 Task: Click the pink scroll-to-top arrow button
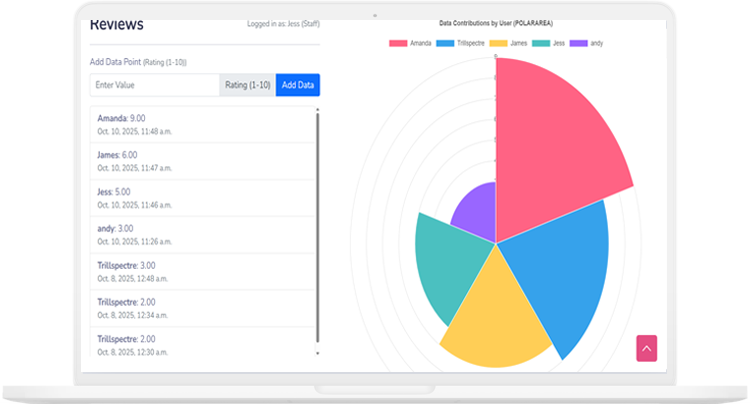[x=646, y=348]
